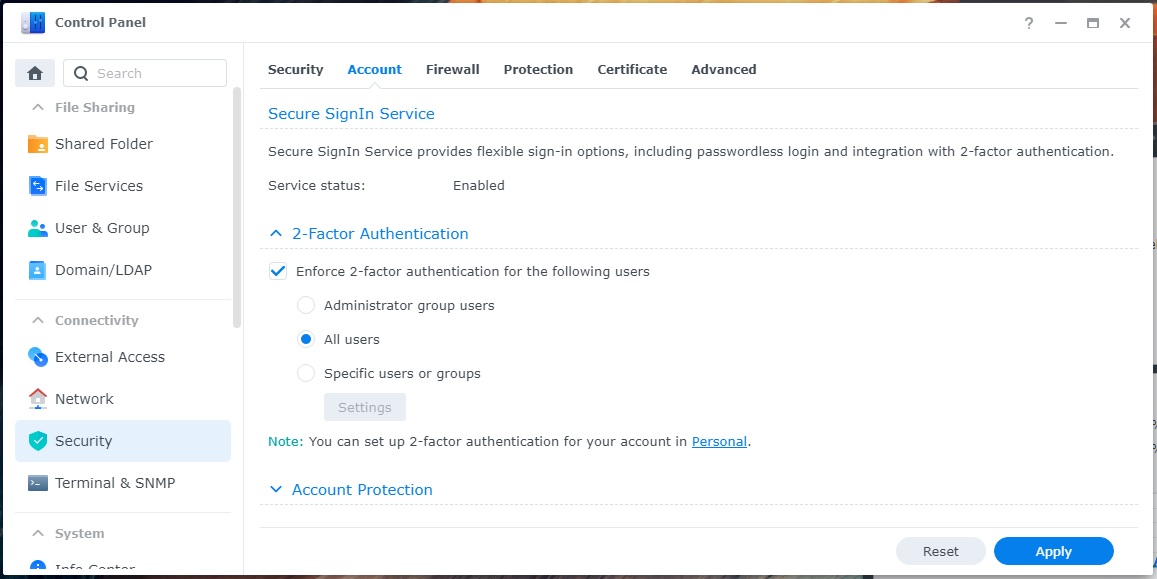Switch to the Protection tab

click(538, 69)
